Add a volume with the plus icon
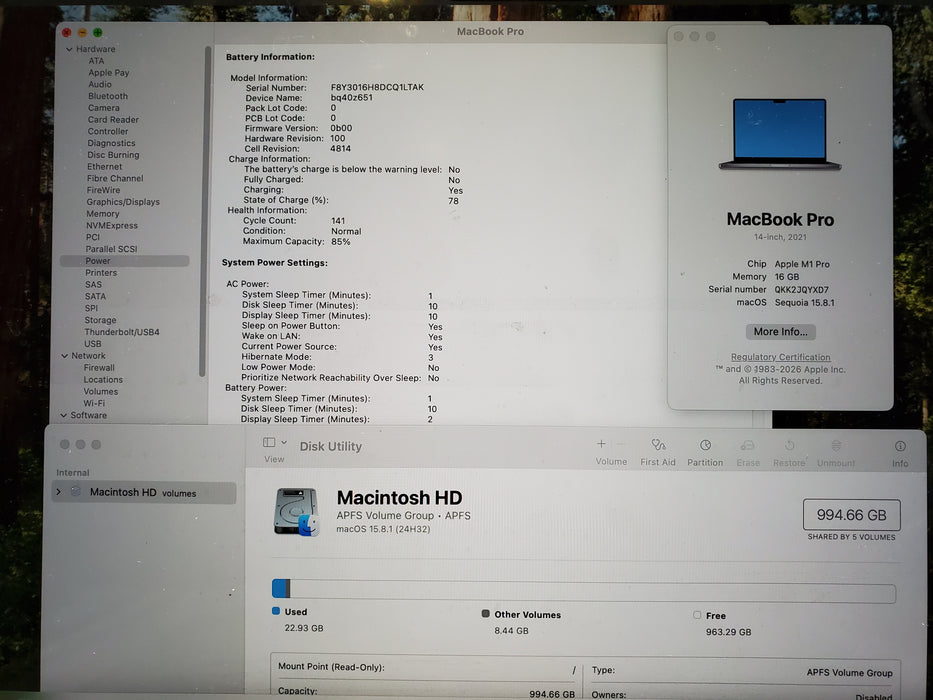Viewport: 933px width, 700px height. click(x=601, y=443)
